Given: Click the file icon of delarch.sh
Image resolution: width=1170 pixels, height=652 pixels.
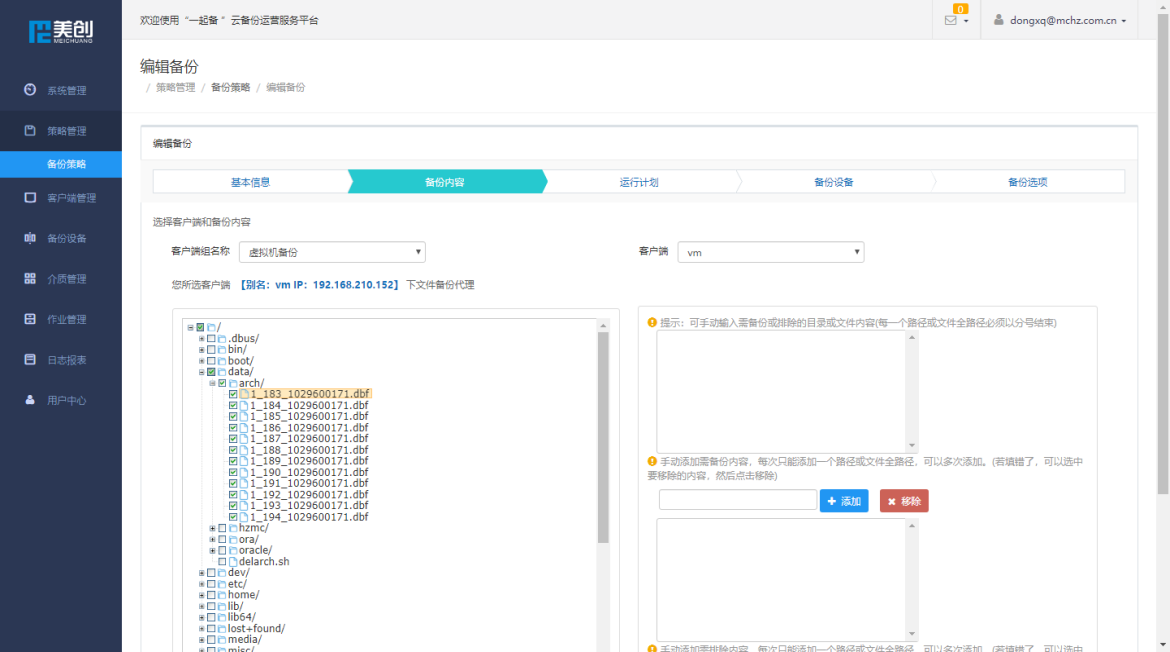Looking at the screenshot, I should coord(233,562).
